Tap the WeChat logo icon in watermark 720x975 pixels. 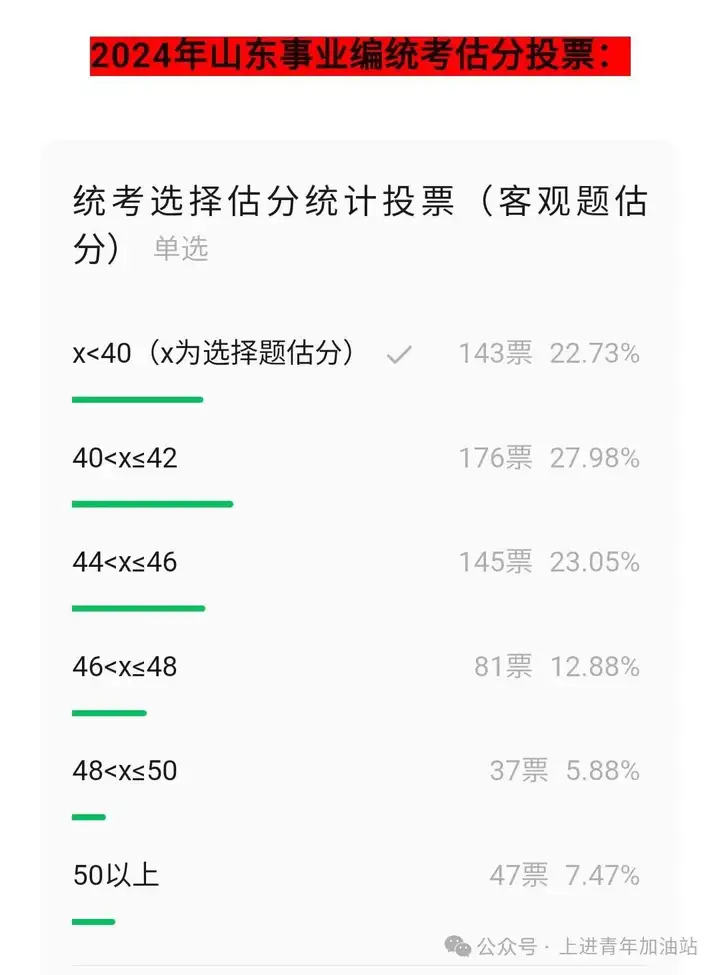click(458, 946)
